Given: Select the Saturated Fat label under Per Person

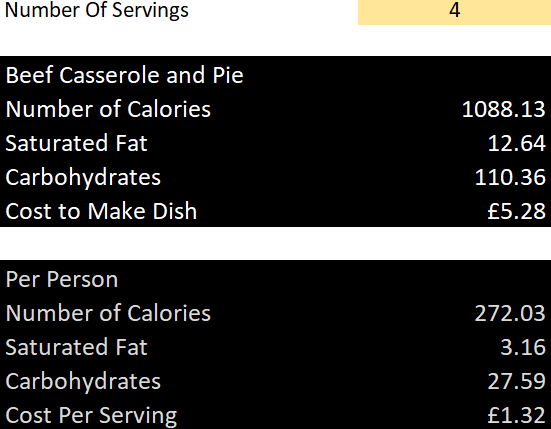Looking at the screenshot, I should [x=76, y=347].
